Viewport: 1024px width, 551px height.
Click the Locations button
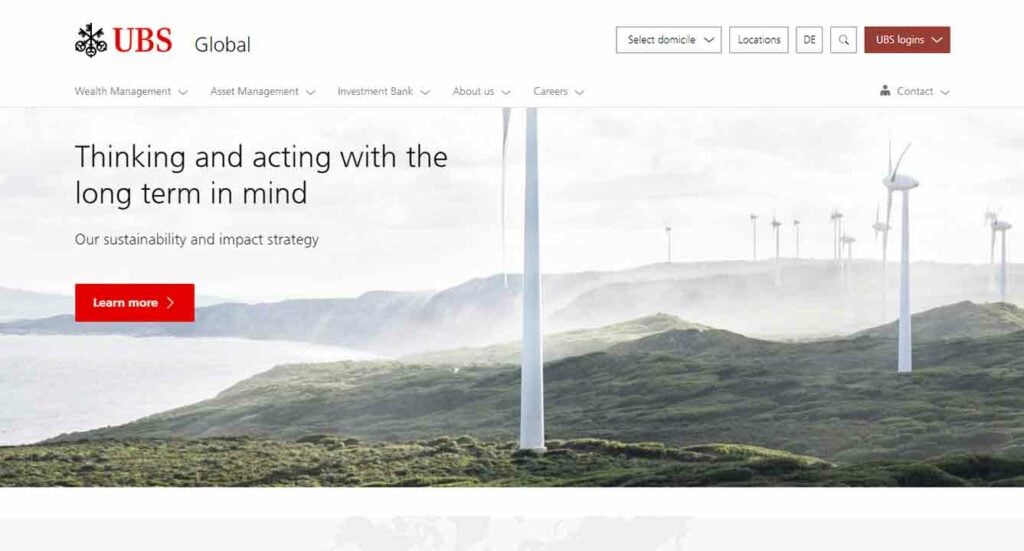[759, 40]
